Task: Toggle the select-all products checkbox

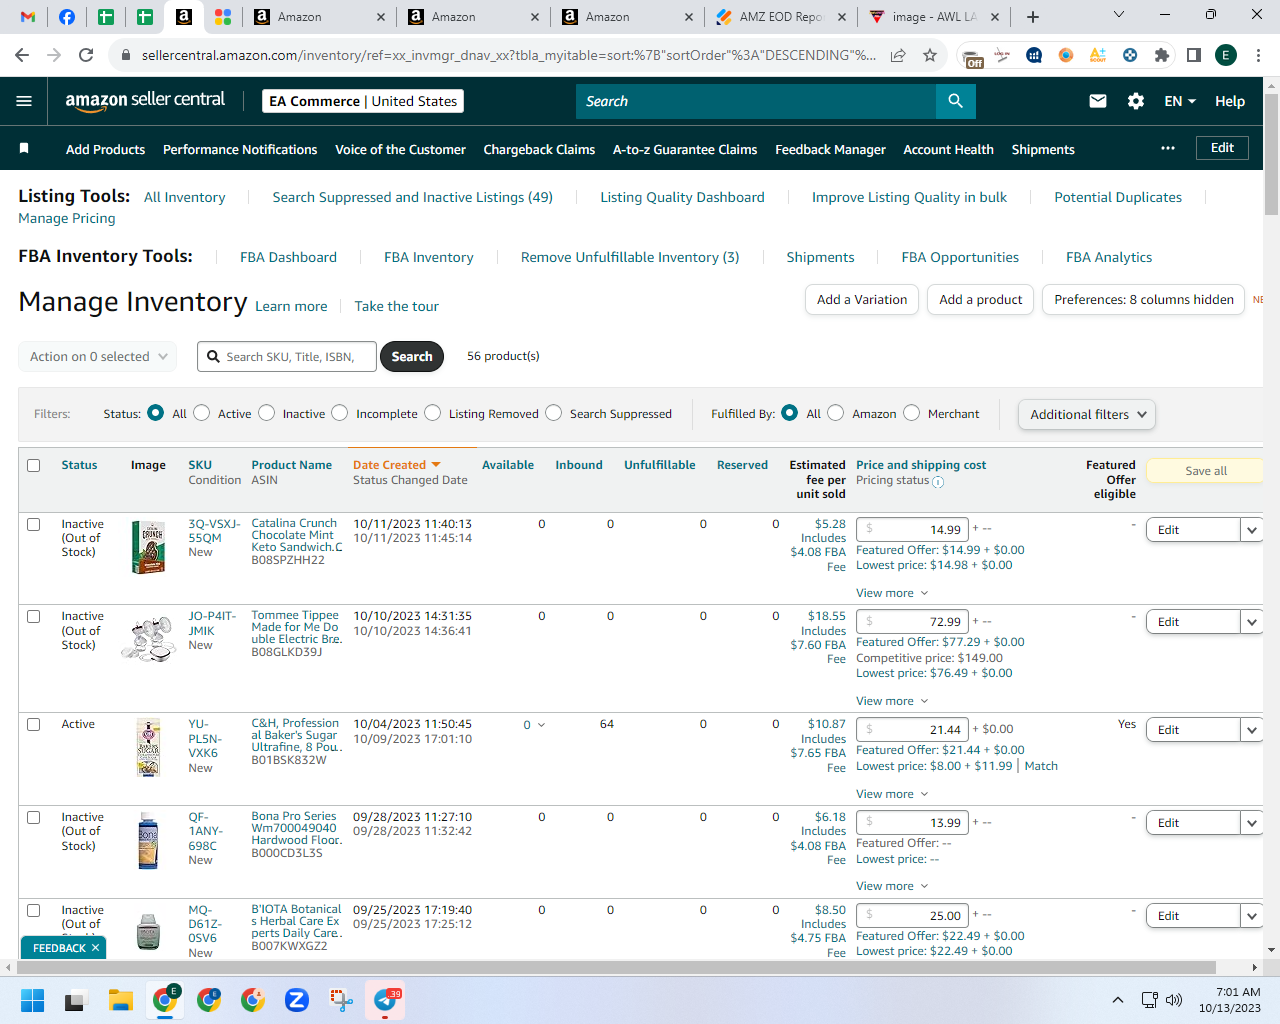Action: click(x=34, y=465)
